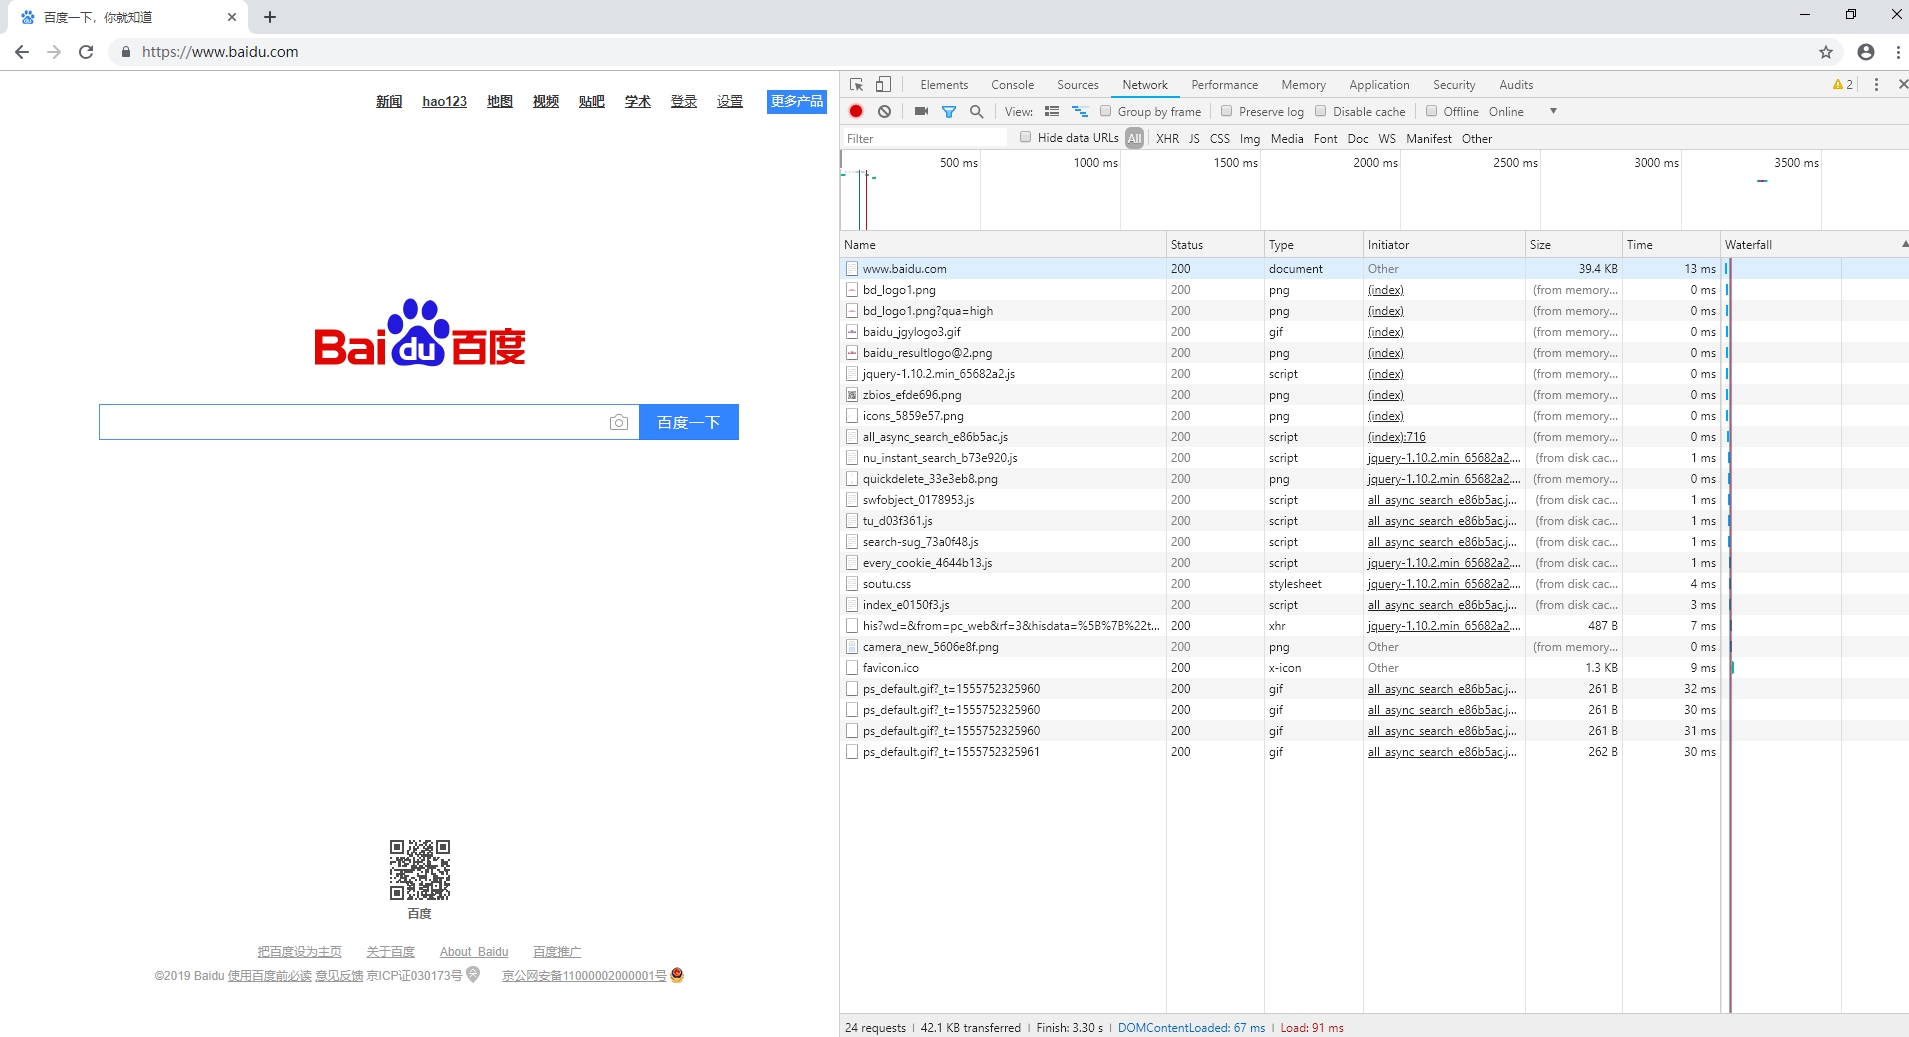Sort requests by Status column
Image resolution: width=1909 pixels, height=1037 pixels.
[1215, 244]
